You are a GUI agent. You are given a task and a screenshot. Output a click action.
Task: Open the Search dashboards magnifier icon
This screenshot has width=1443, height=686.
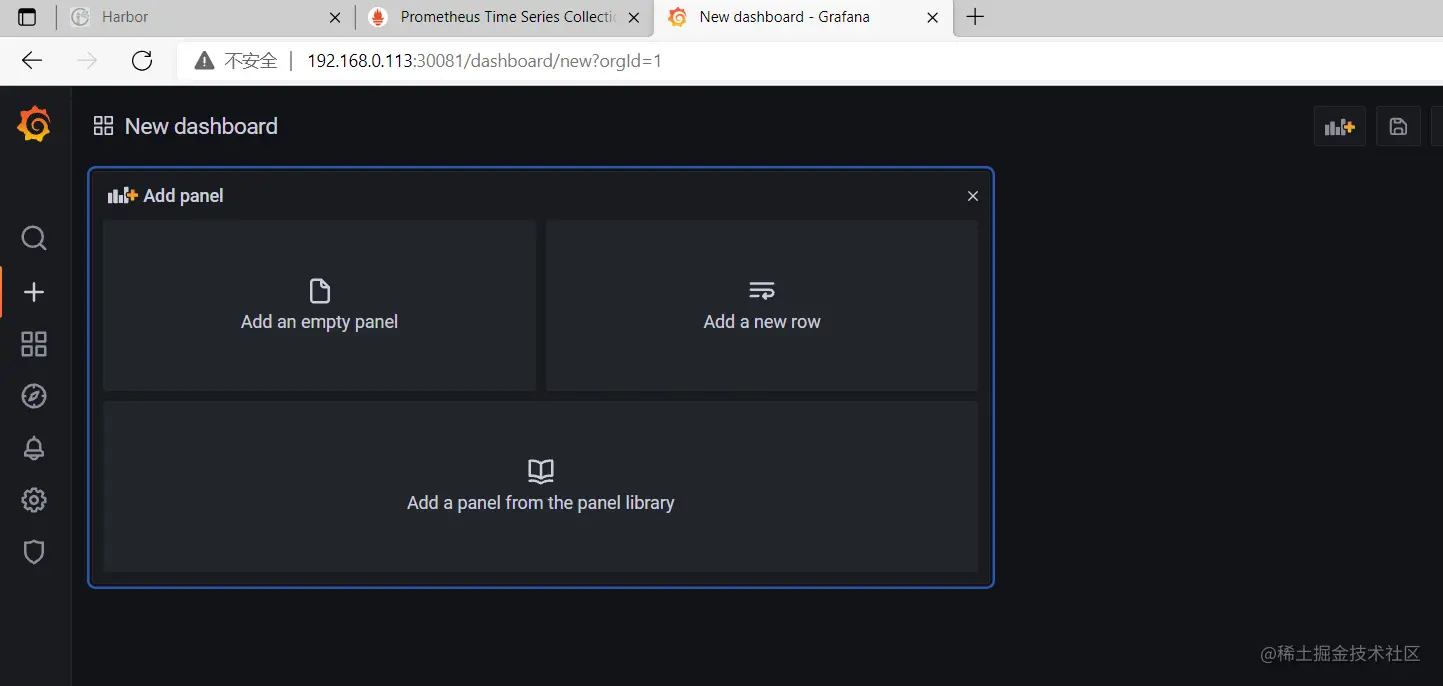click(x=34, y=238)
